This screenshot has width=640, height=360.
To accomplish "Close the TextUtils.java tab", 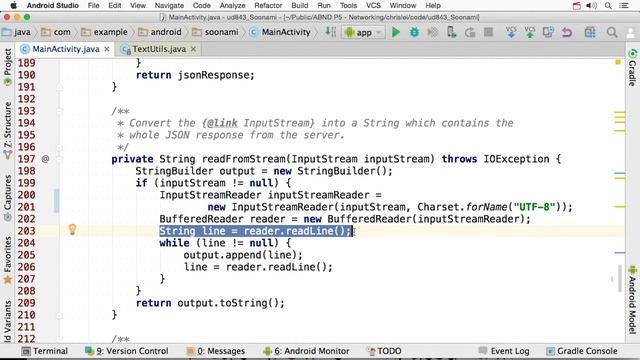I will point(193,49).
